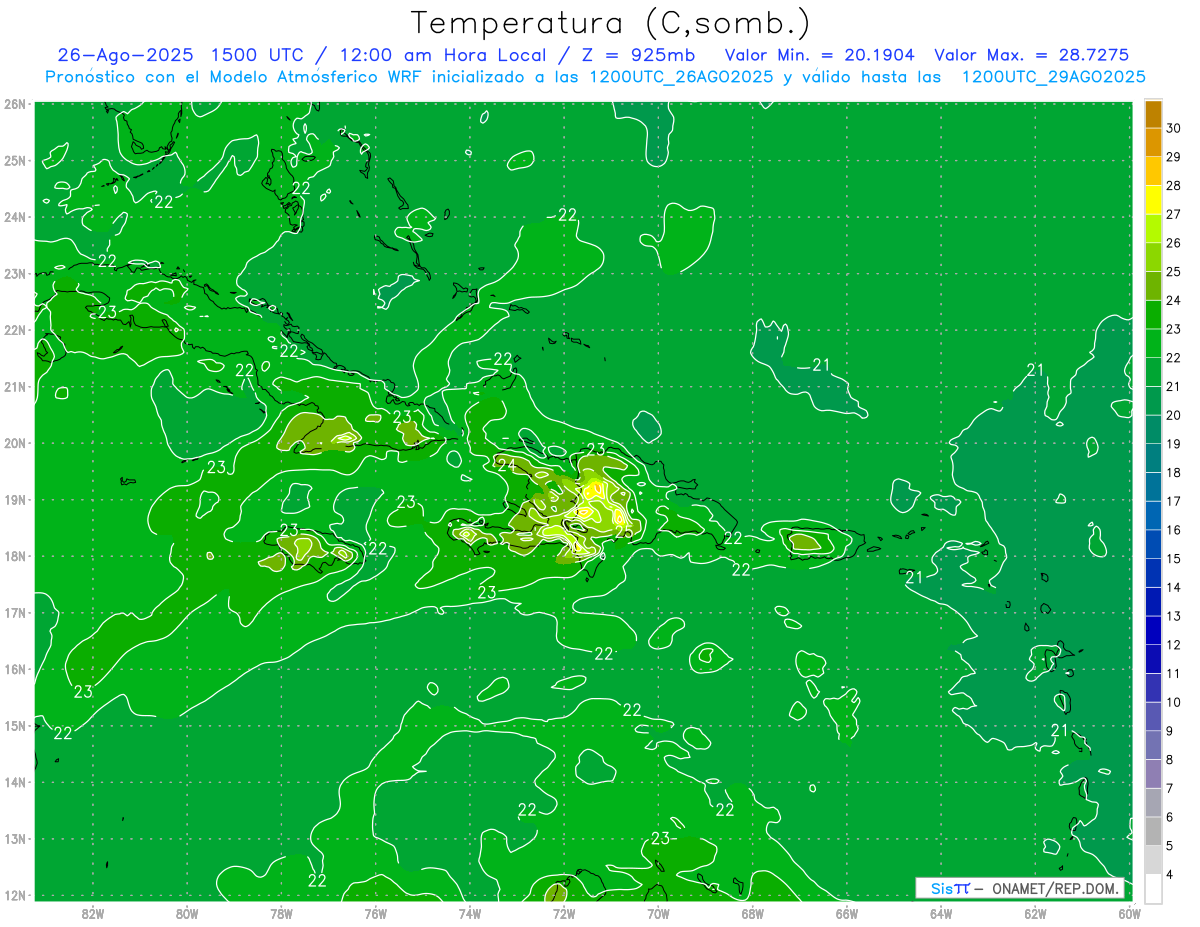The height and width of the screenshot is (927, 1200).
Task: Click the '16N' latitude axis label
Action: [15, 669]
